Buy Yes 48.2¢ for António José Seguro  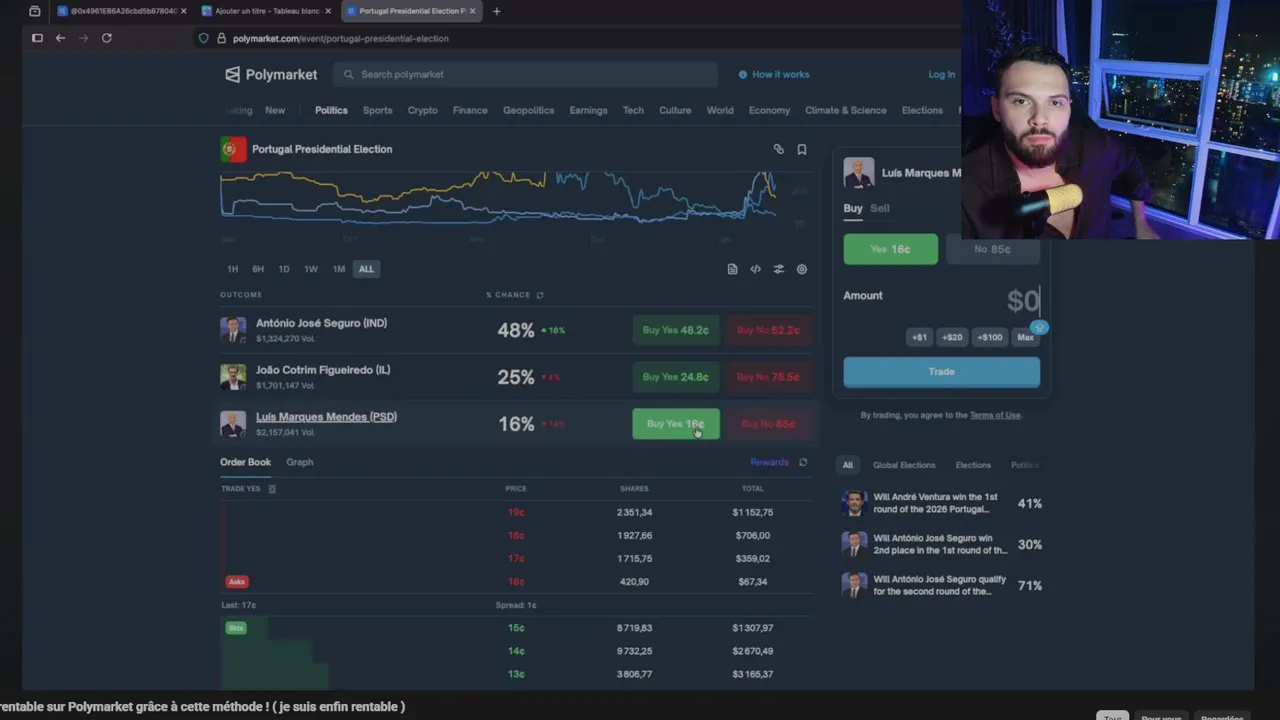click(x=676, y=330)
